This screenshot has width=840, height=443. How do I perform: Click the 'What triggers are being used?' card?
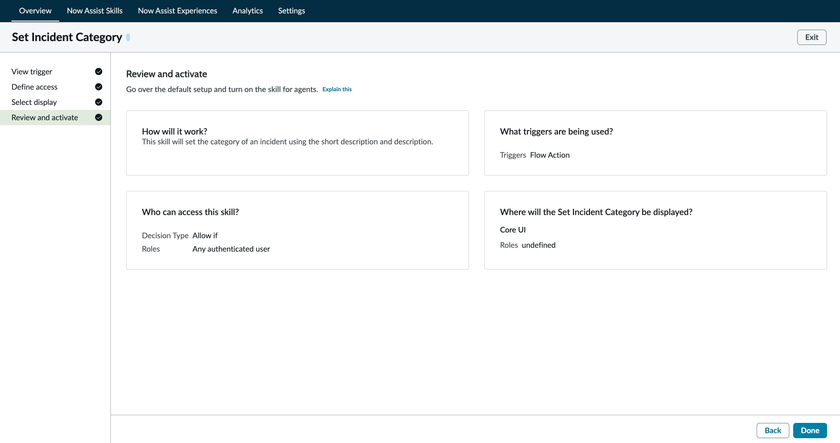point(655,143)
